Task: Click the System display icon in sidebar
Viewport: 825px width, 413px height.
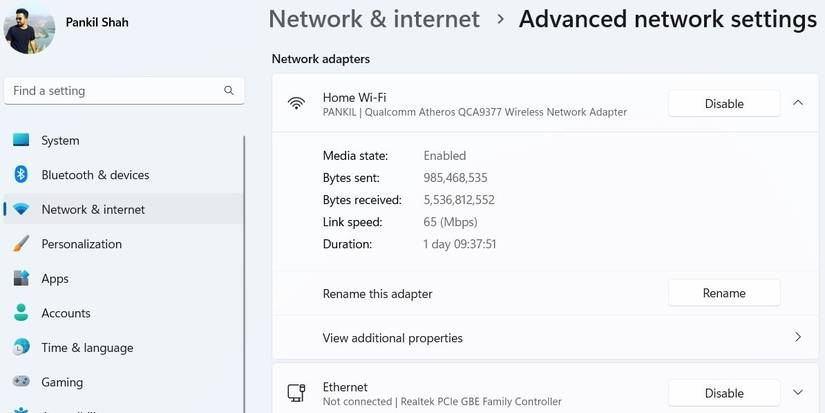Action: (21, 141)
